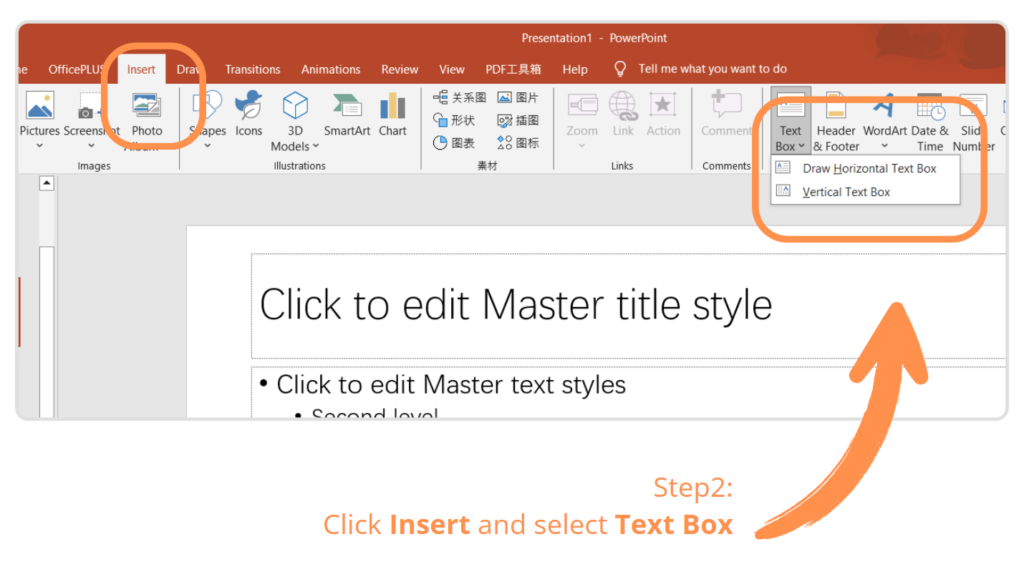1024x572 pixels.
Task: Insert a Chart from the ribbon
Action: tap(393, 113)
